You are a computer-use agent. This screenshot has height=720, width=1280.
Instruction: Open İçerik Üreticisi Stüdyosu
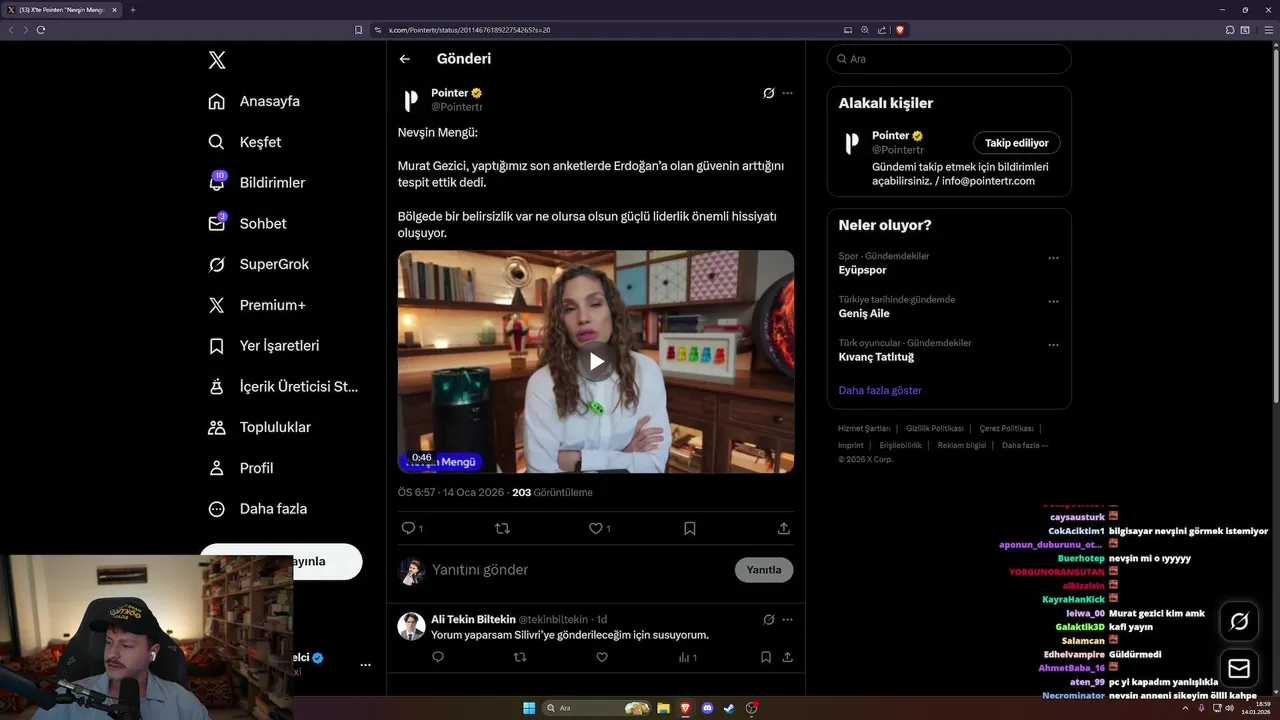[283, 387]
